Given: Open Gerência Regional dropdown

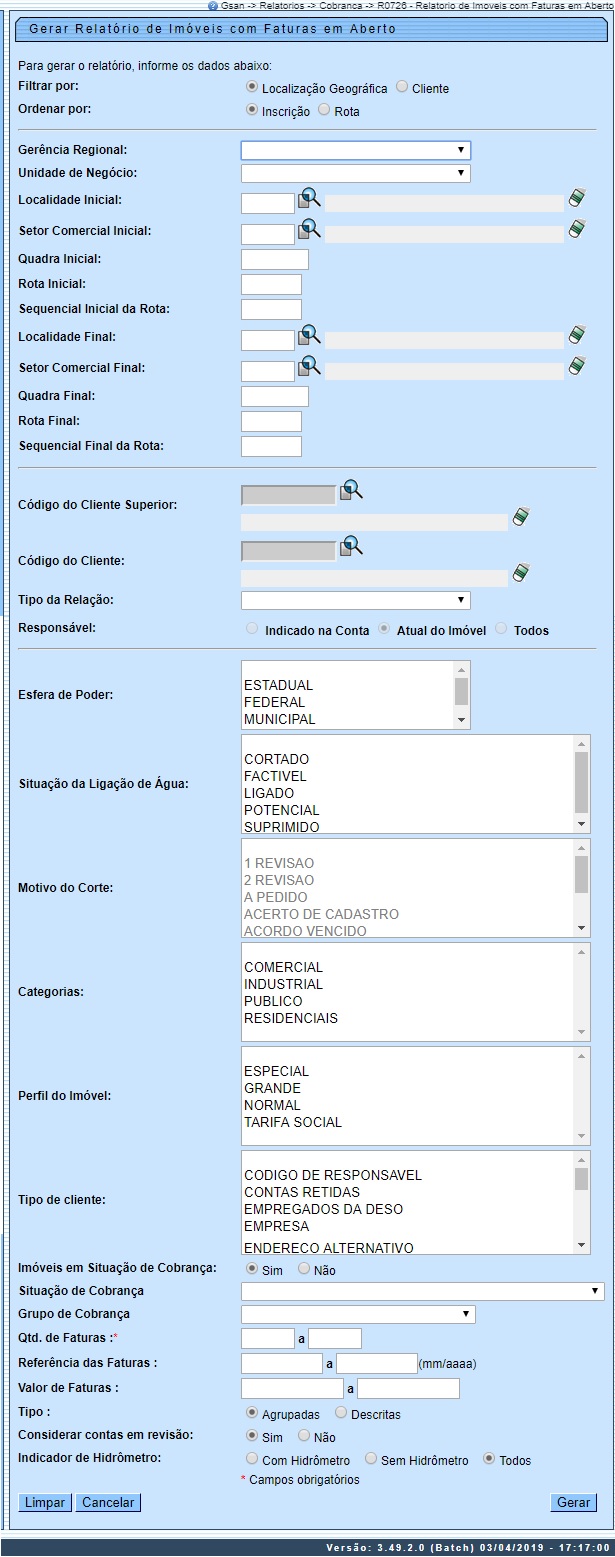Looking at the screenshot, I should [x=355, y=150].
